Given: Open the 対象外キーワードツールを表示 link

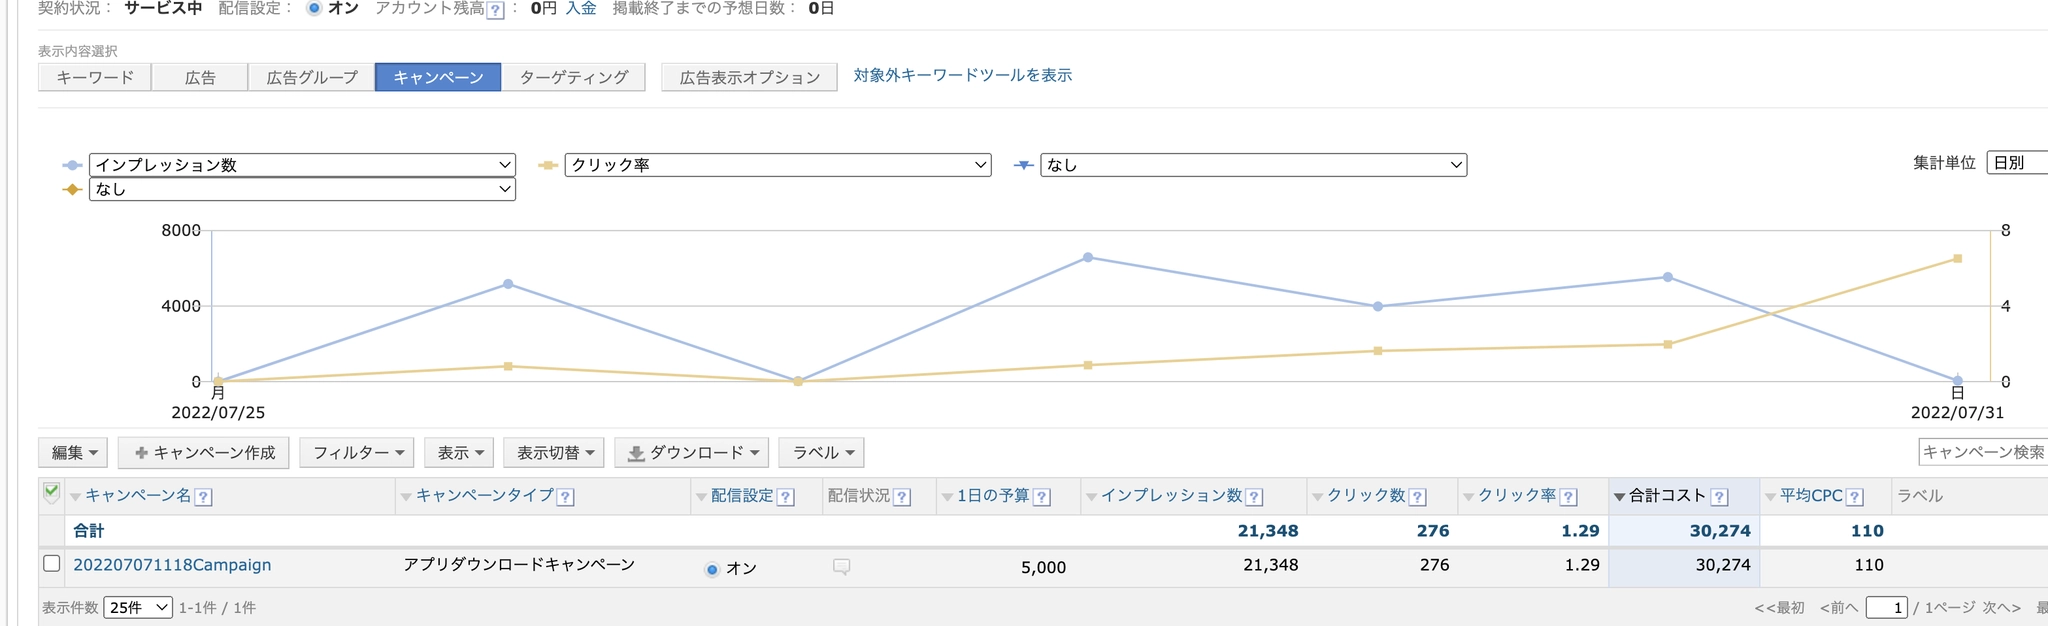Looking at the screenshot, I should tap(962, 75).
